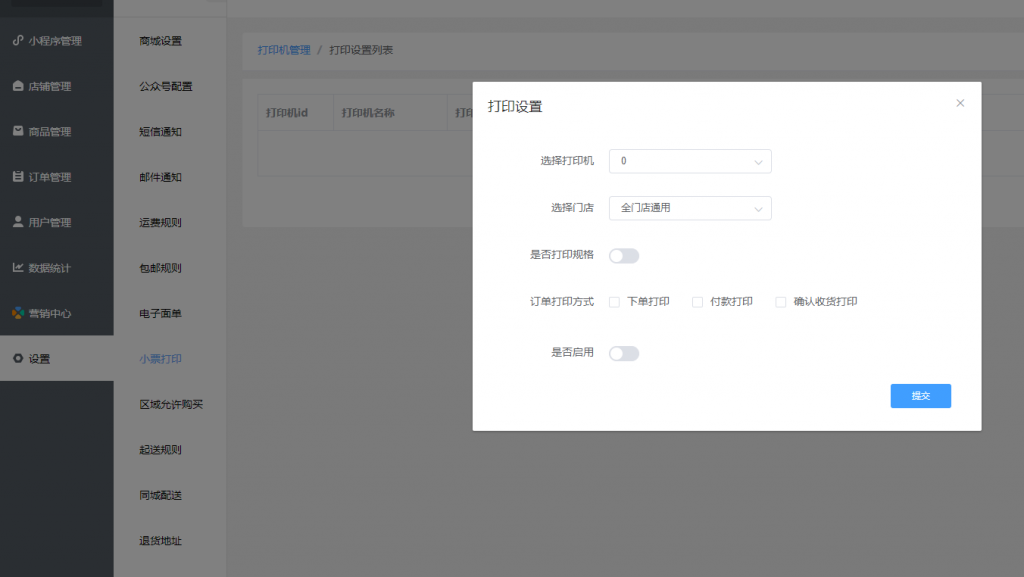The height and width of the screenshot is (577, 1024).
Task: Open the 选择打印机 dropdown
Action: point(690,161)
